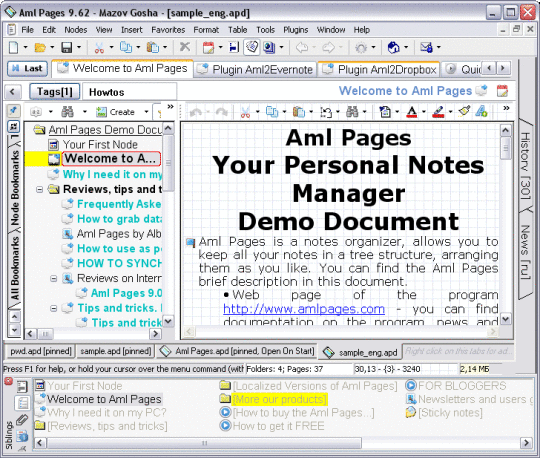Open the font color dropdown arrow
This screenshot has height=458, width=540.
pos(424,112)
